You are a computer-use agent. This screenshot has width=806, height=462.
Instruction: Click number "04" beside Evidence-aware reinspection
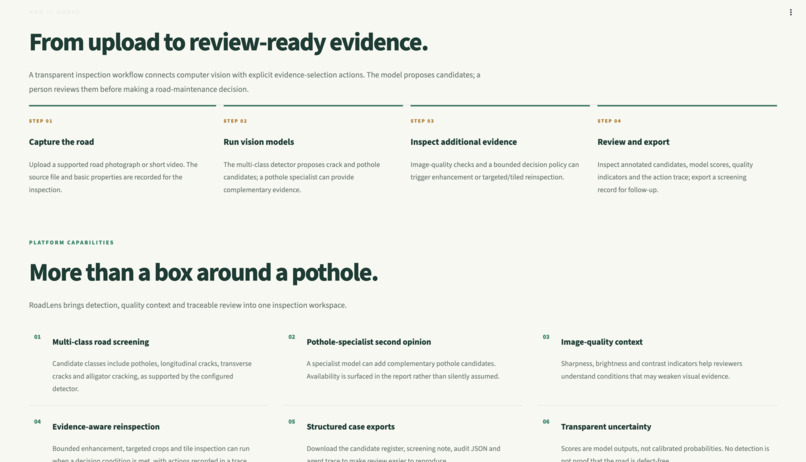38,422
